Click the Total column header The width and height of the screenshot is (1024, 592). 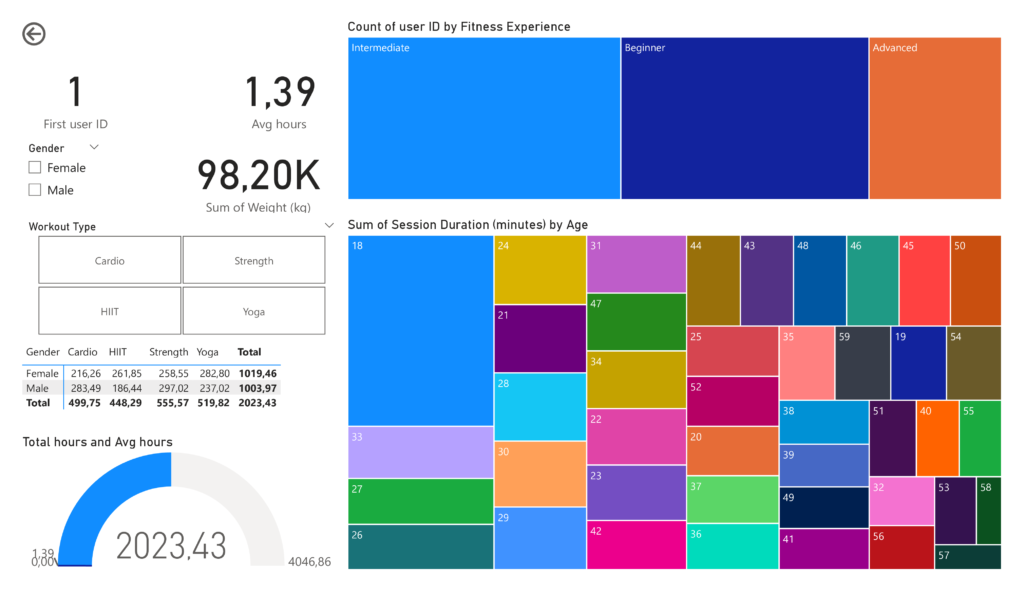pyautogui.click(x=247, y=352)
